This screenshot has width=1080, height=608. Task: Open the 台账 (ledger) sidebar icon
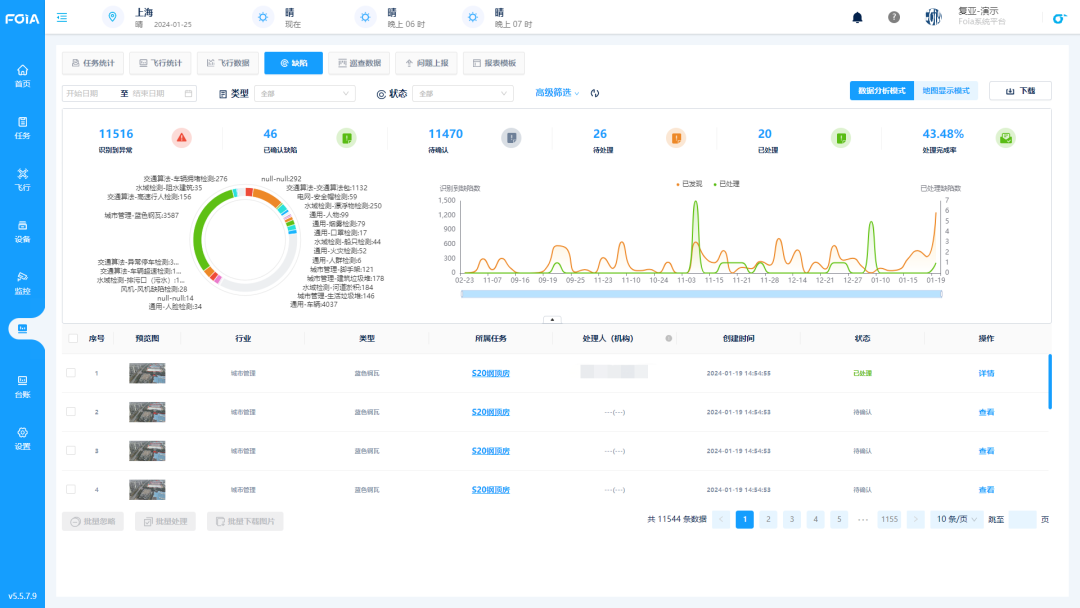[22, 385]
